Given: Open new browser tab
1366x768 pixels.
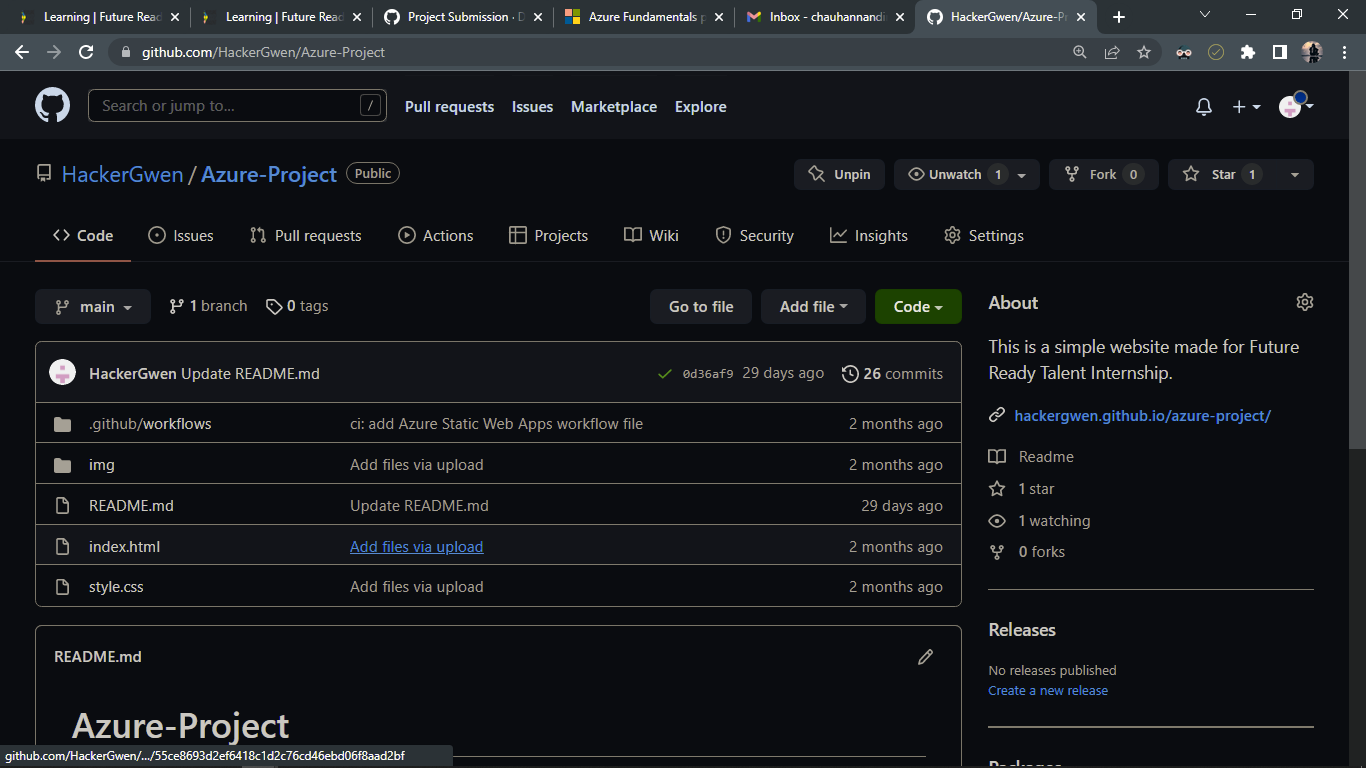Looking at the screenshot, I should (1119, 17).
